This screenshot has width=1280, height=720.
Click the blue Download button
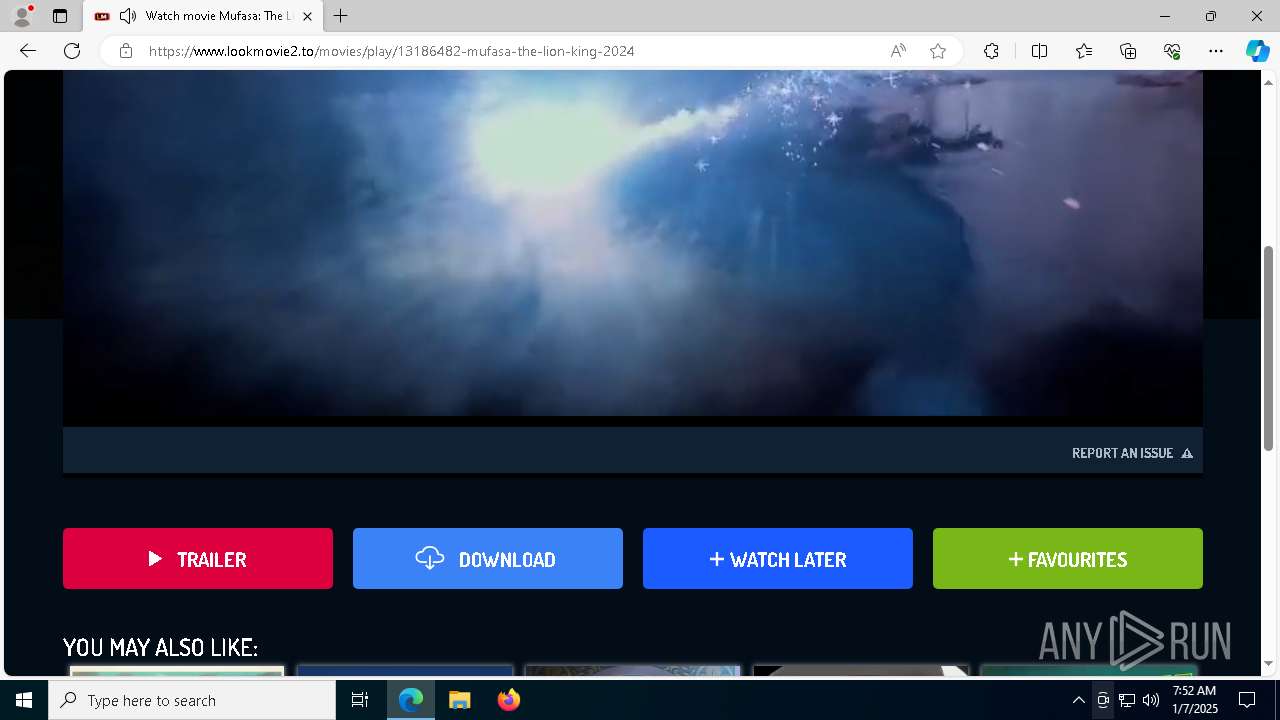coord(488,559)
